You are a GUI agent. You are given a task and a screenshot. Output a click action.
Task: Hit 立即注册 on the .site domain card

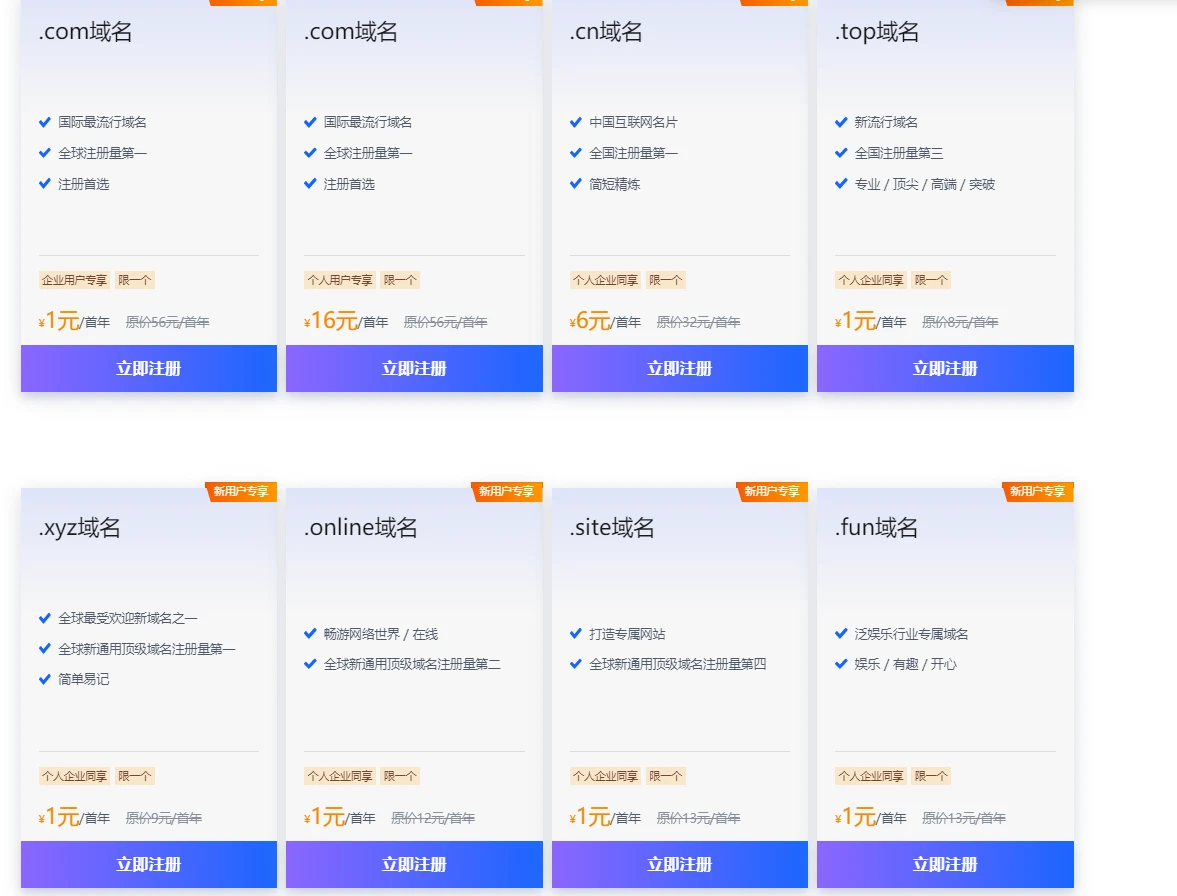coord(679,864)
